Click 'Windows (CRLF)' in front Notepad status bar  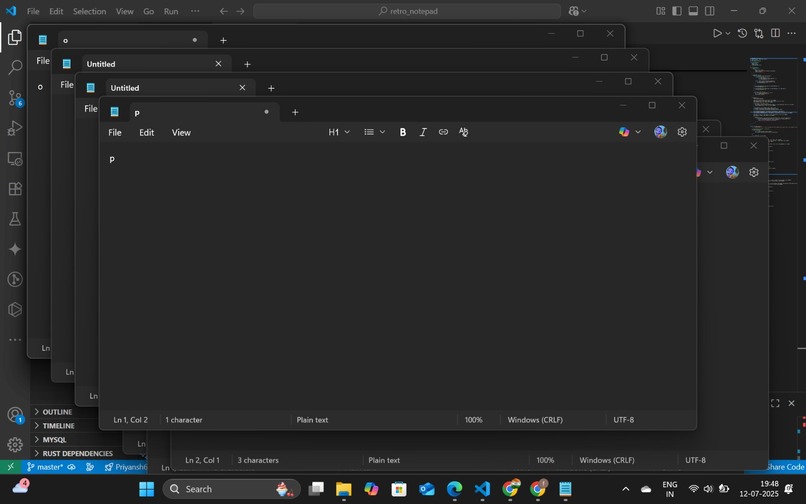pos(535,420)
